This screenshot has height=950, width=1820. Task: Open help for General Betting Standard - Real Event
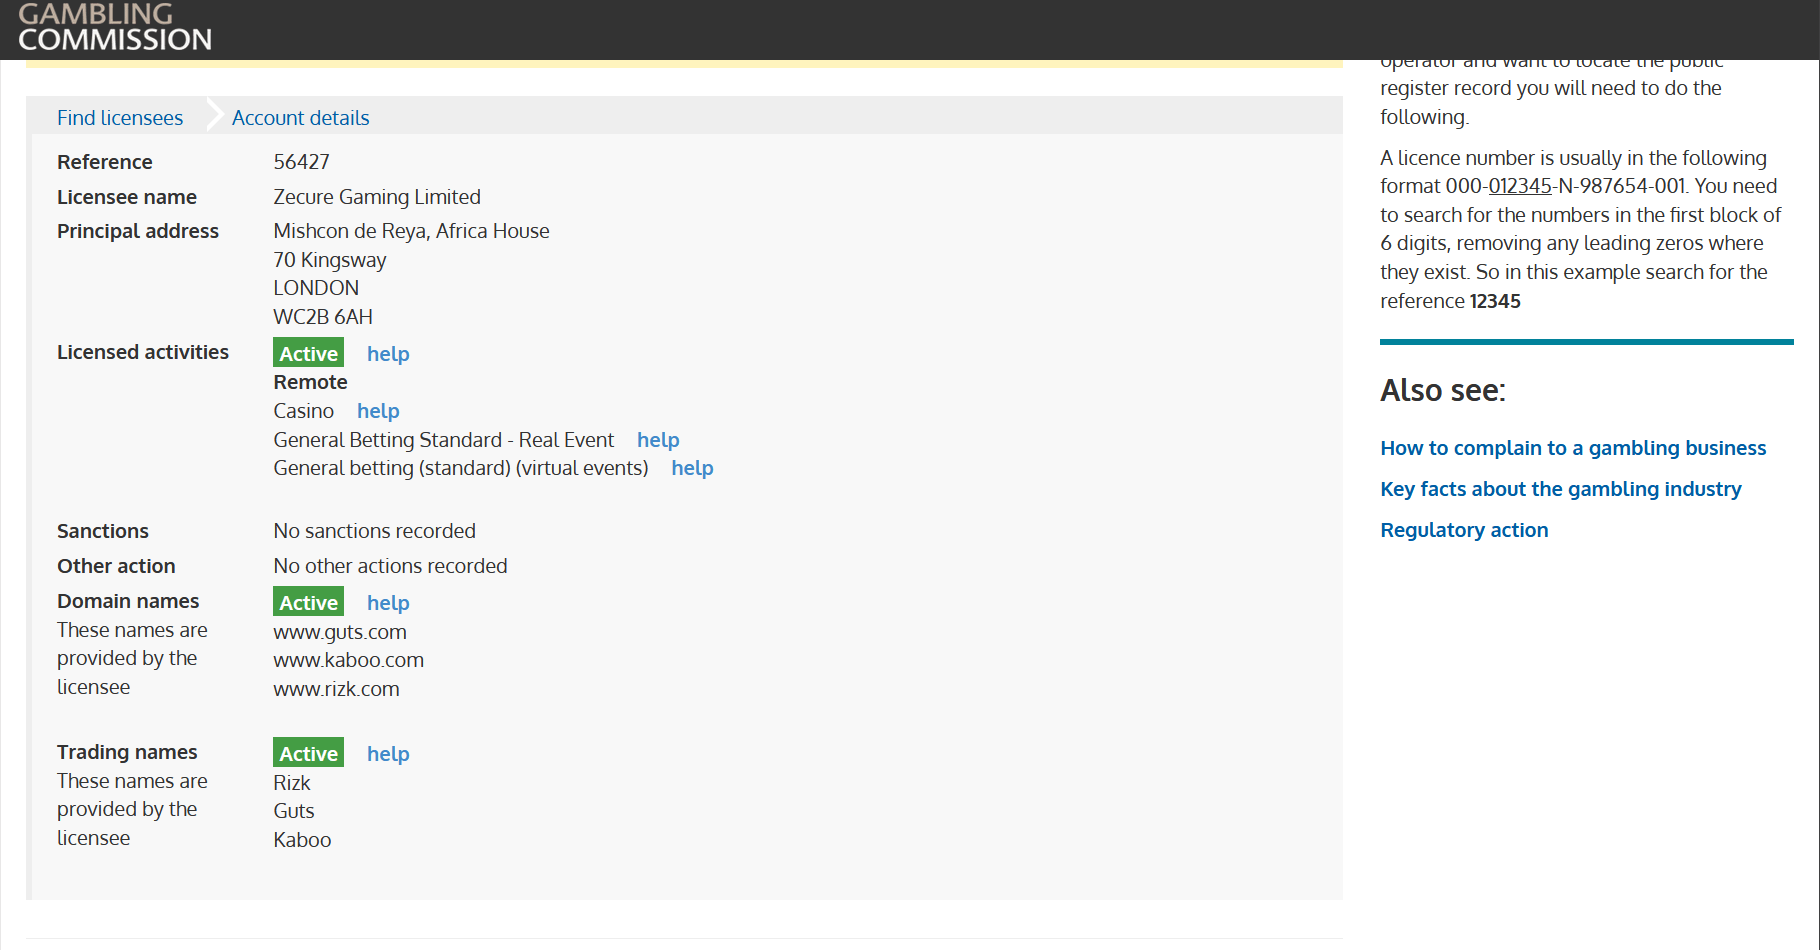(658, 440)
